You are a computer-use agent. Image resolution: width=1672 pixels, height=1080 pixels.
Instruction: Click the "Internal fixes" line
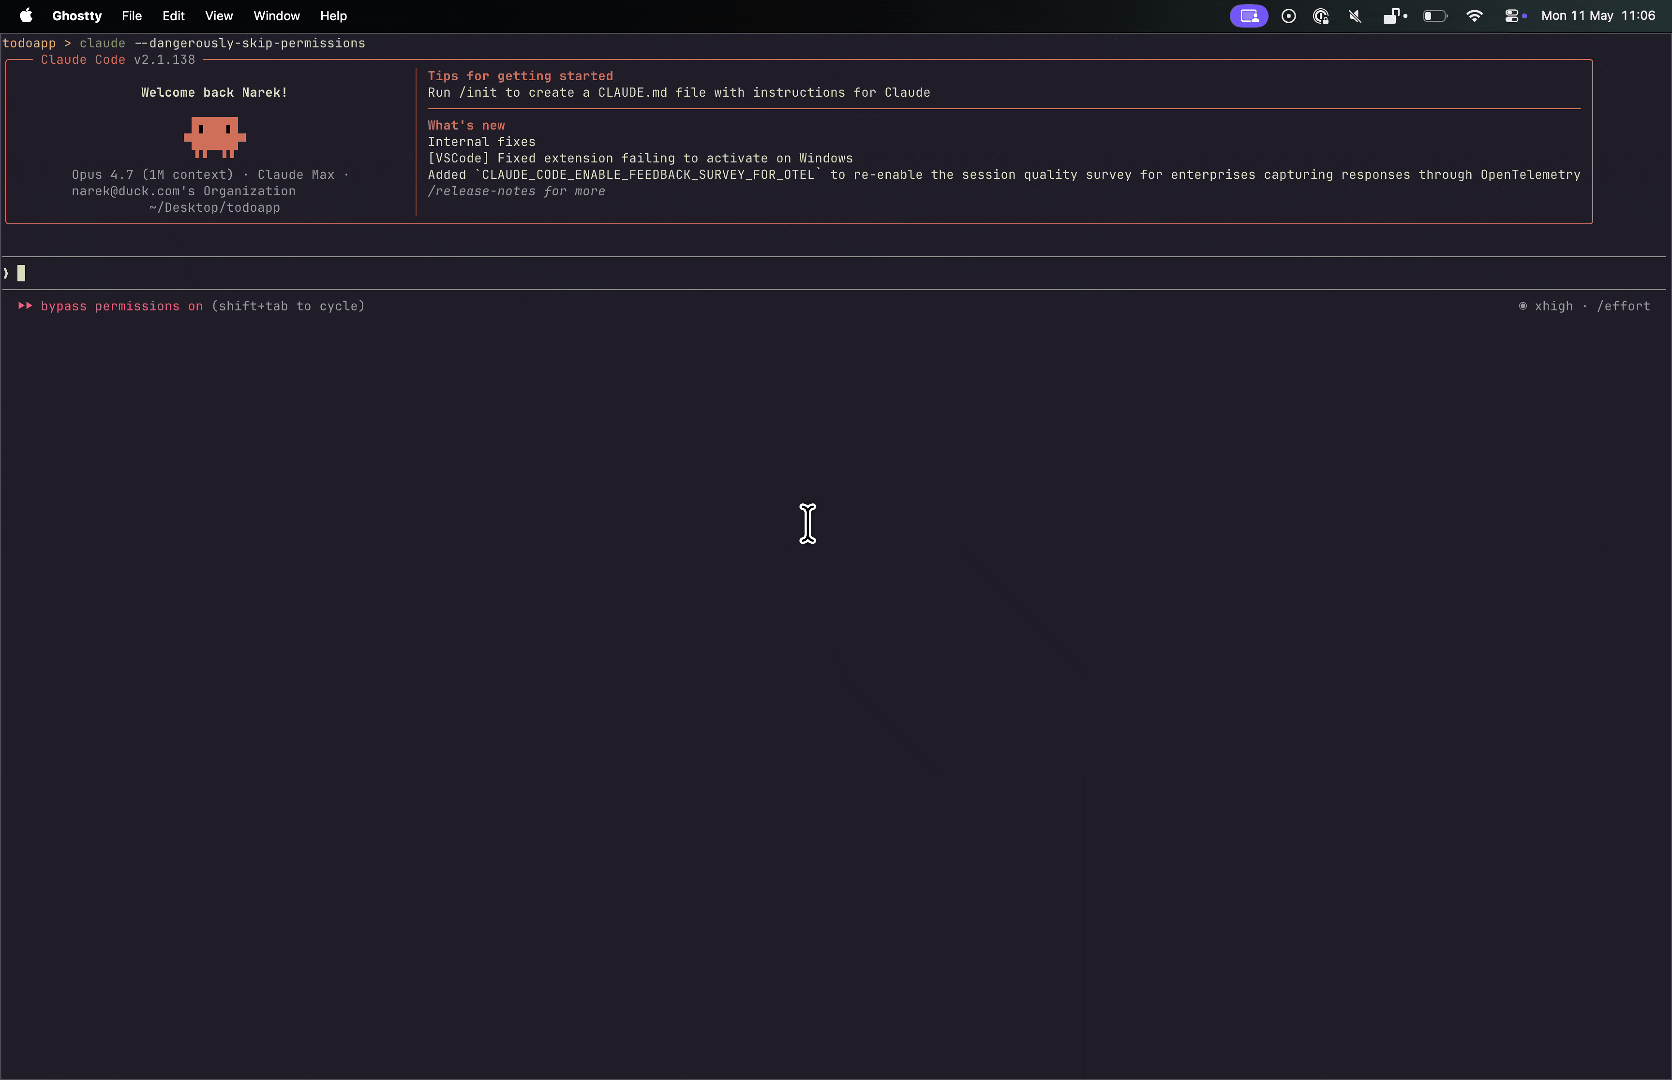482,142
